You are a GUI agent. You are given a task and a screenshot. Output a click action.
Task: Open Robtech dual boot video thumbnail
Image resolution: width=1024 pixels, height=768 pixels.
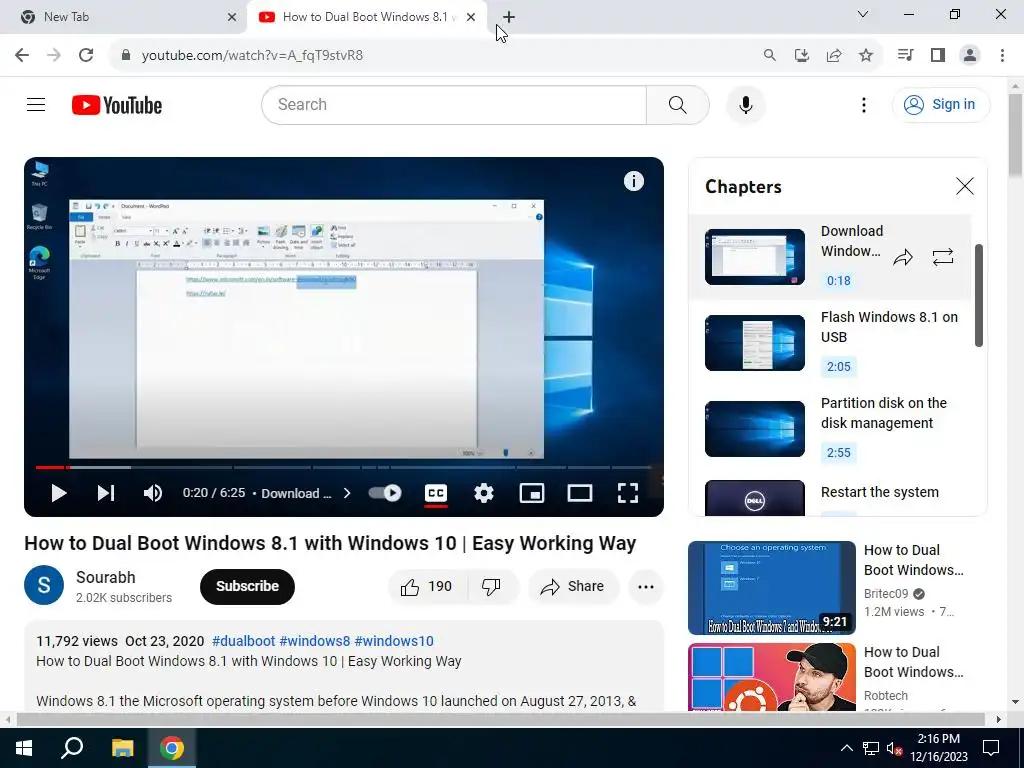[771, 677]
